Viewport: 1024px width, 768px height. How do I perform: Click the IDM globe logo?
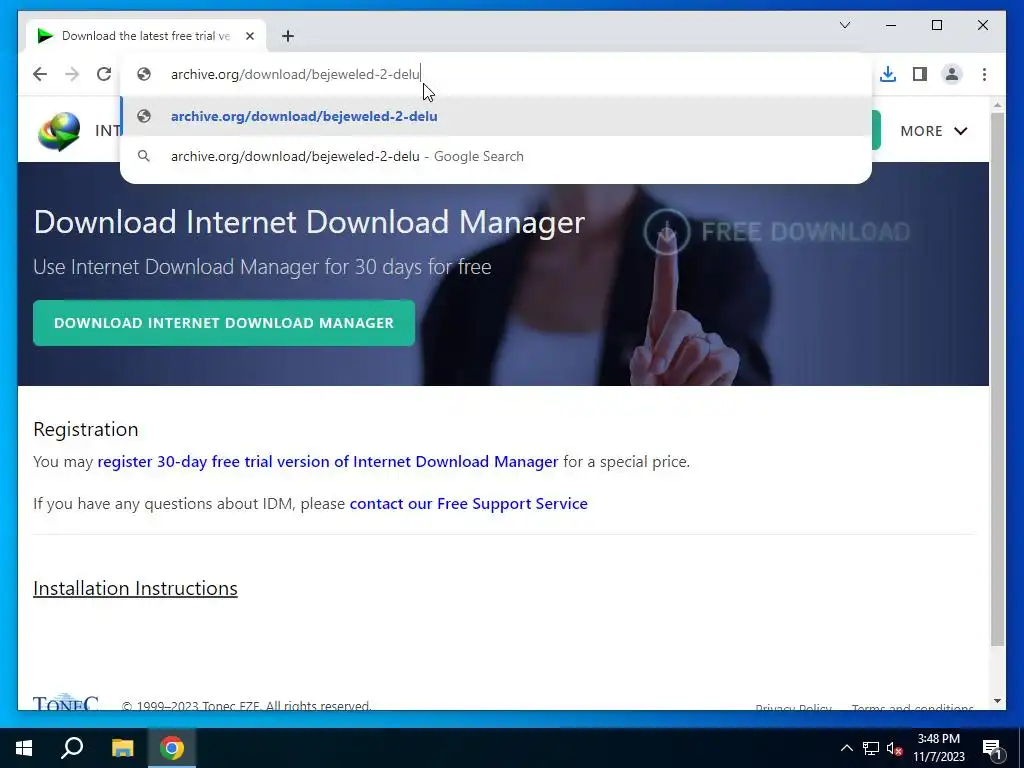pos(59,131)
